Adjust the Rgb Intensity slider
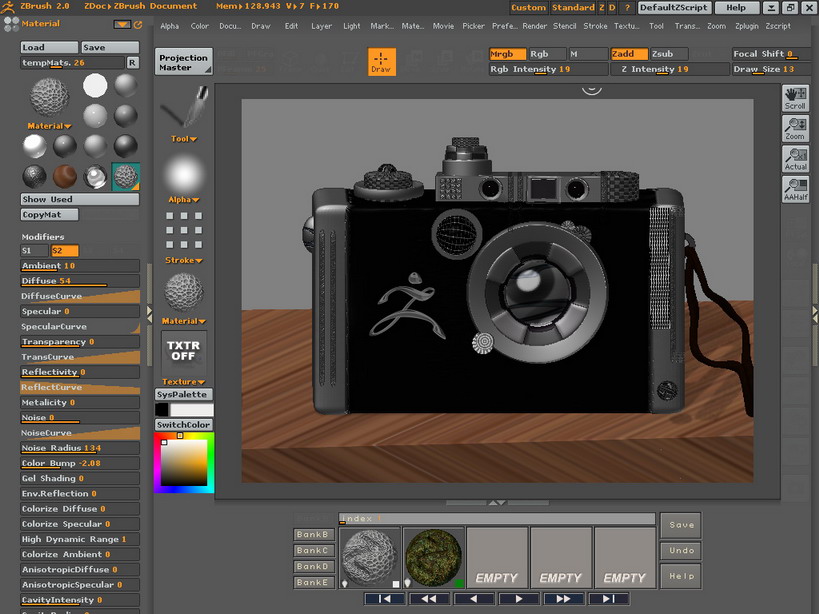The height and width of the screenshot is (614, 819). point(548,69)
